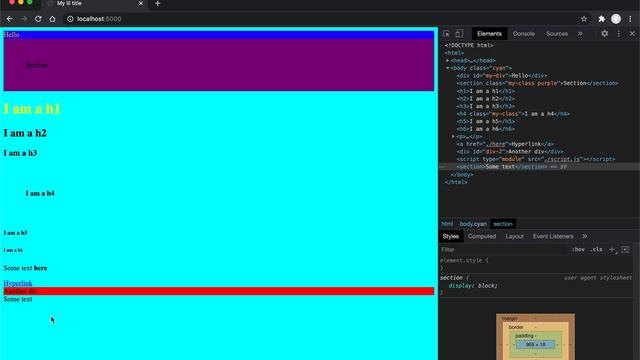This screenshot has height=360, width=640.
Task: Click the ./script.js src link
Action: (x=562, y=159)
